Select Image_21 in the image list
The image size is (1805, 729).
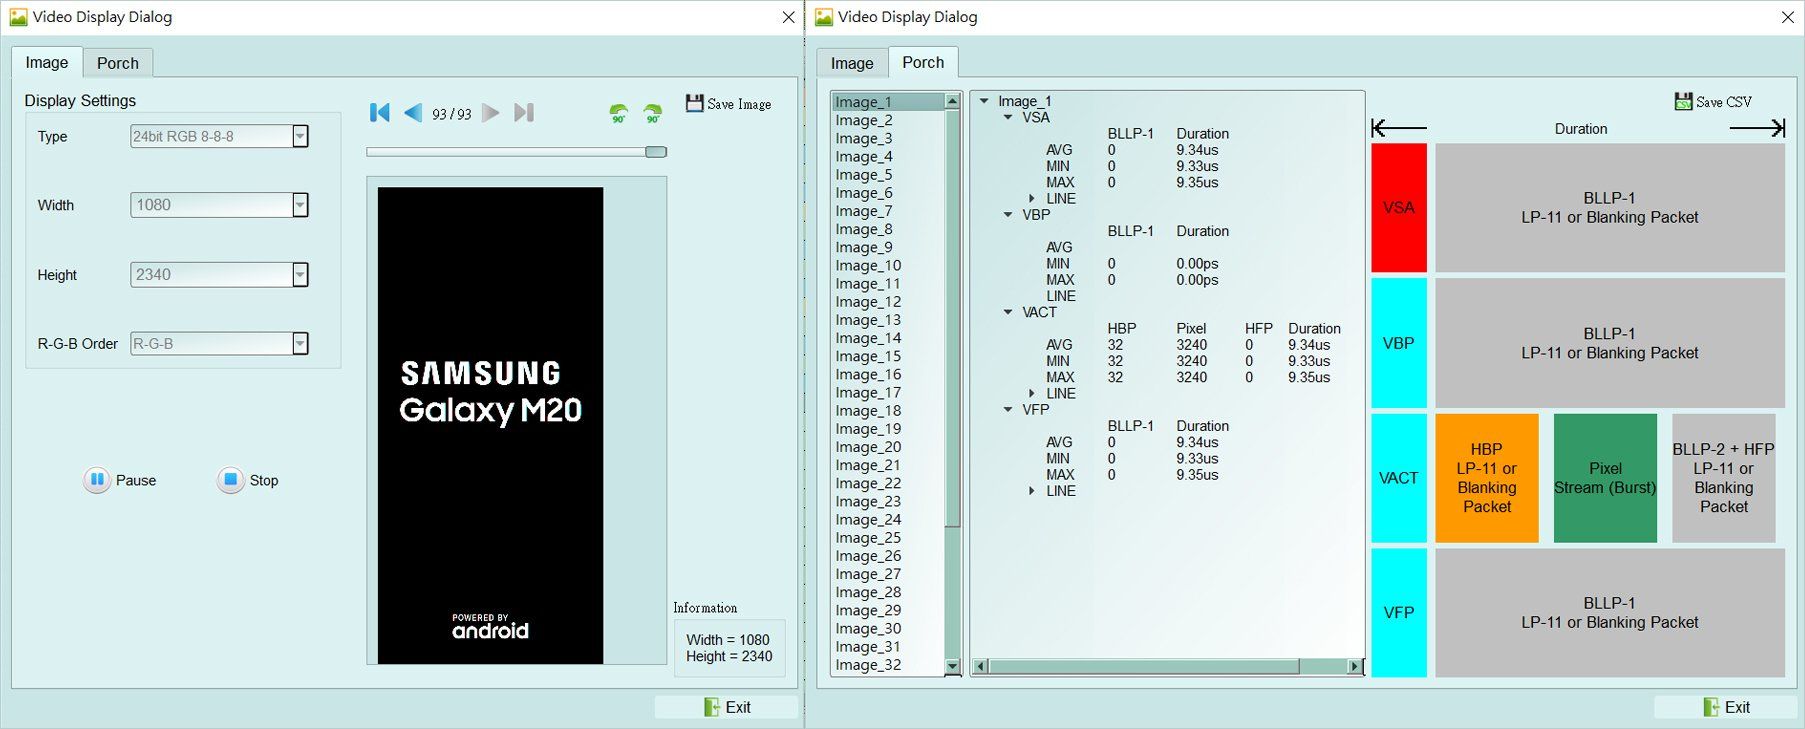[888, 465]
